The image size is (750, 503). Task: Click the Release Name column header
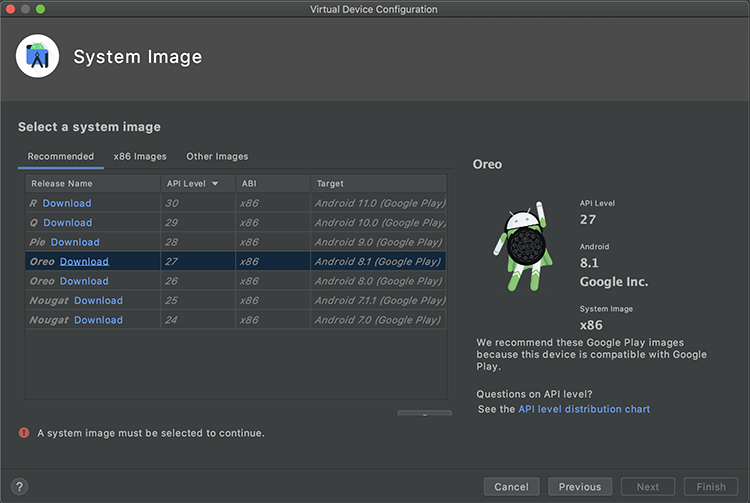coord(62,184)
